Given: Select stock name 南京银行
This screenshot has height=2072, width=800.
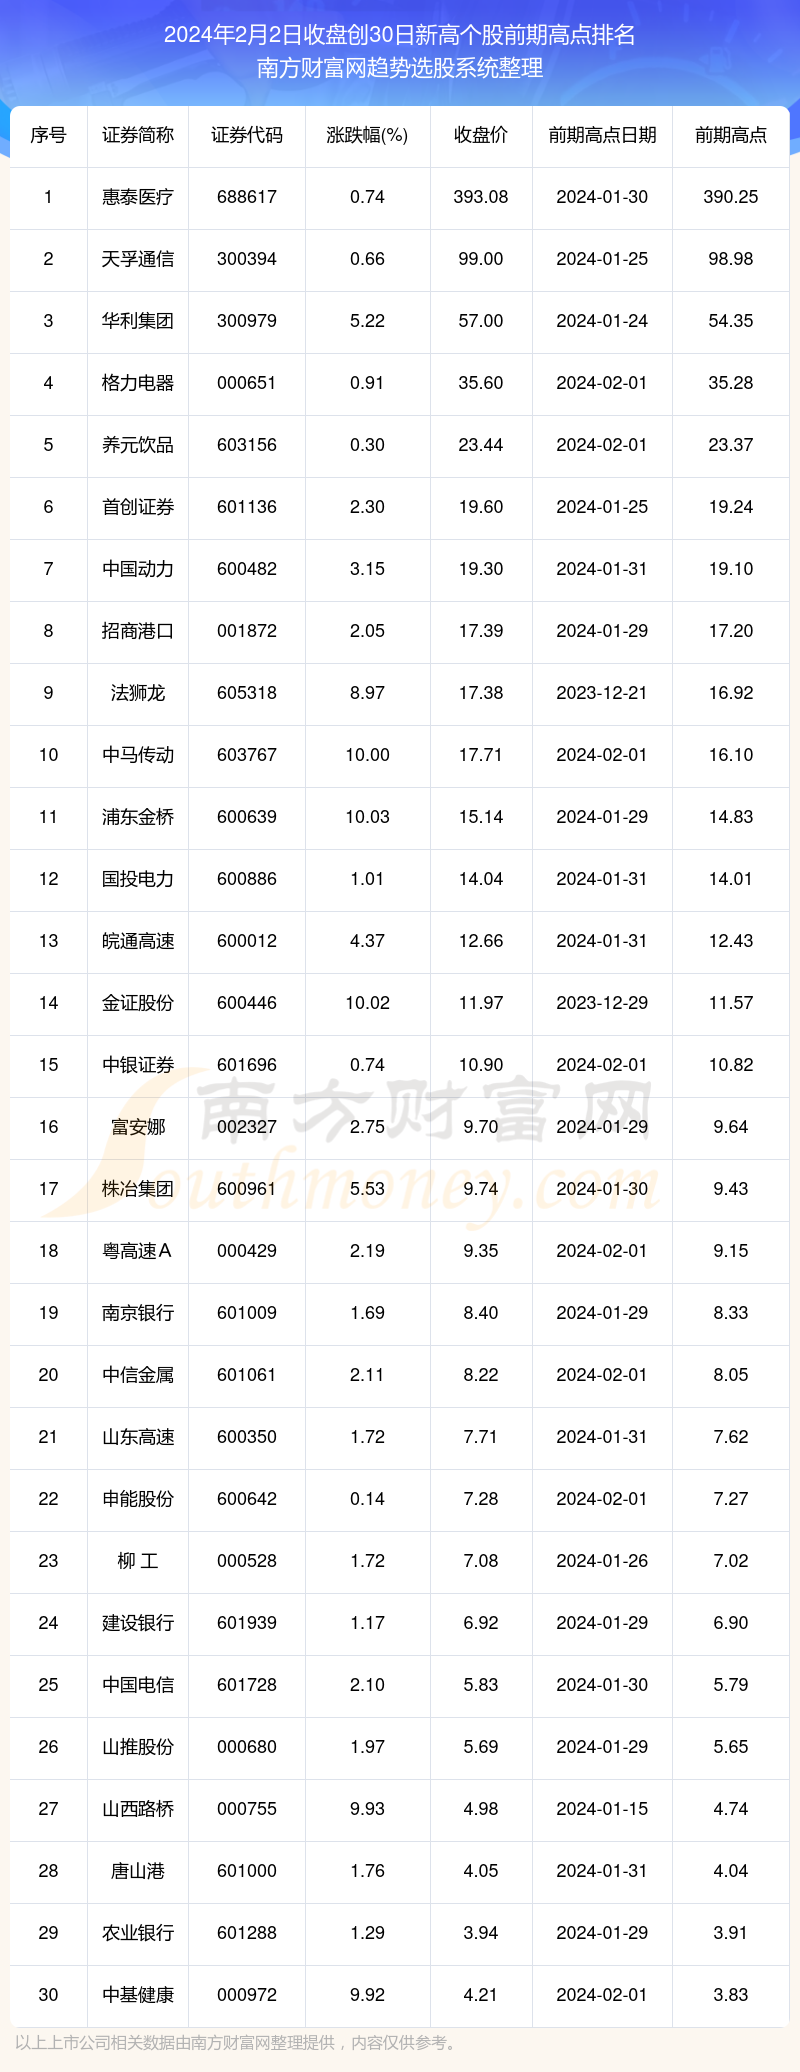Looking at the screenshot, I should click(138, 1313).
